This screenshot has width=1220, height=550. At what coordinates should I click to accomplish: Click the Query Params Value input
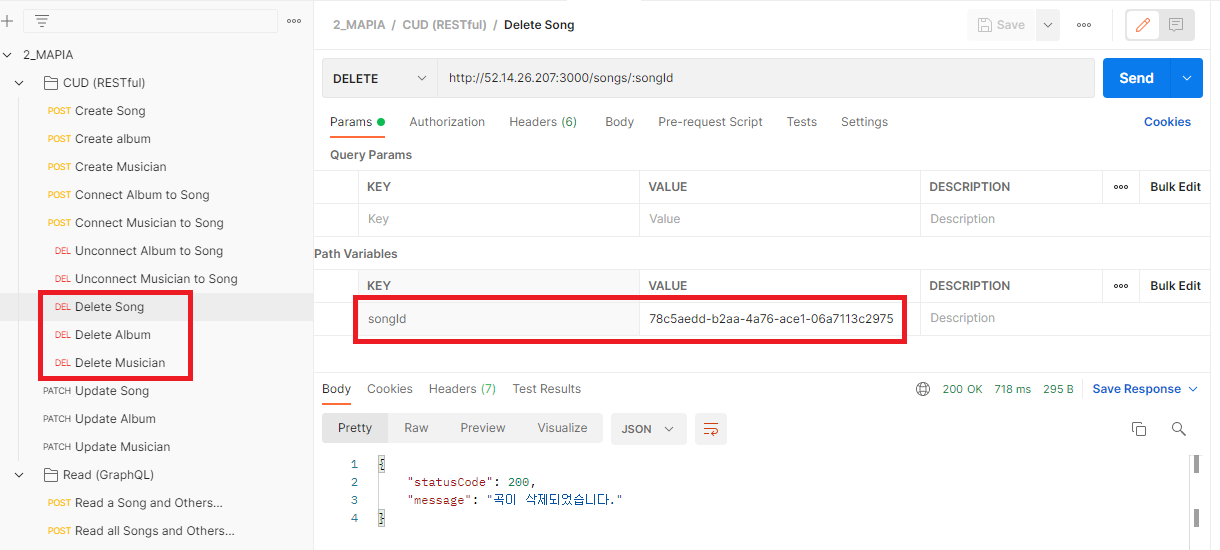coord(780,219)
